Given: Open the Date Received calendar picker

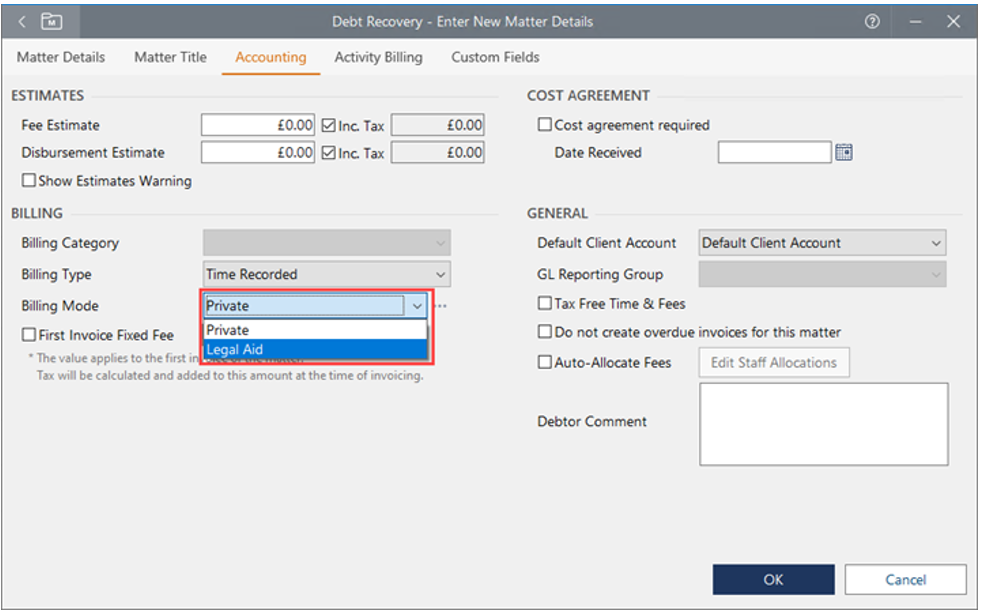Looking at the screenshot, I should click(844, 153).
